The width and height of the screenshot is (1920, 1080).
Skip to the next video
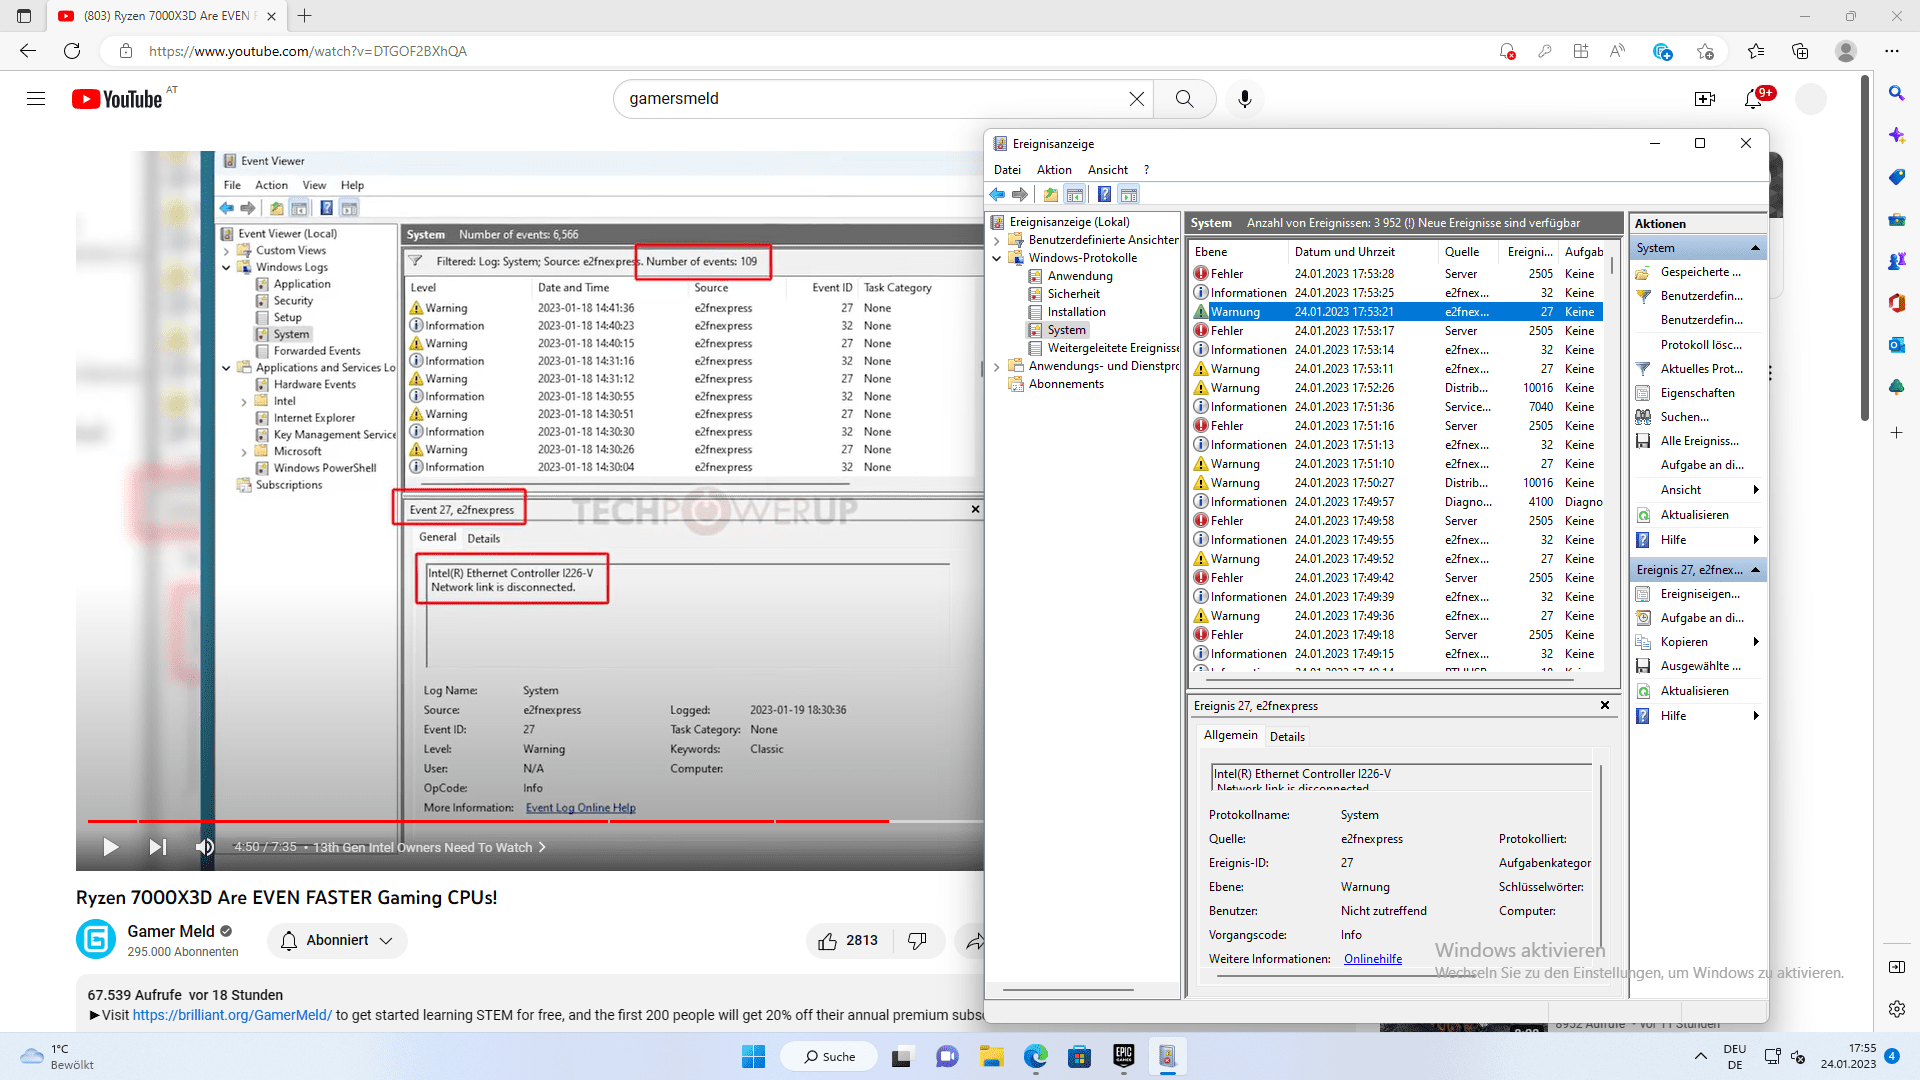157,847
